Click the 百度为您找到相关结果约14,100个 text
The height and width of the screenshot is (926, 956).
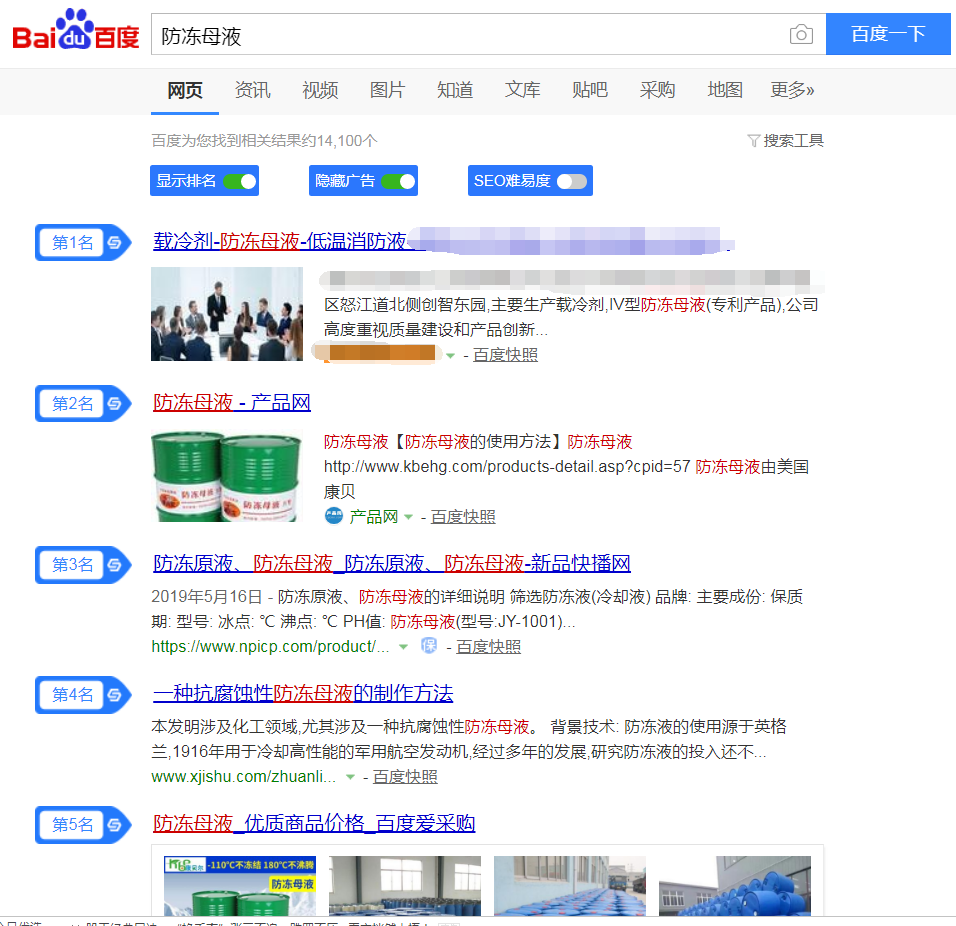[265, 141]
